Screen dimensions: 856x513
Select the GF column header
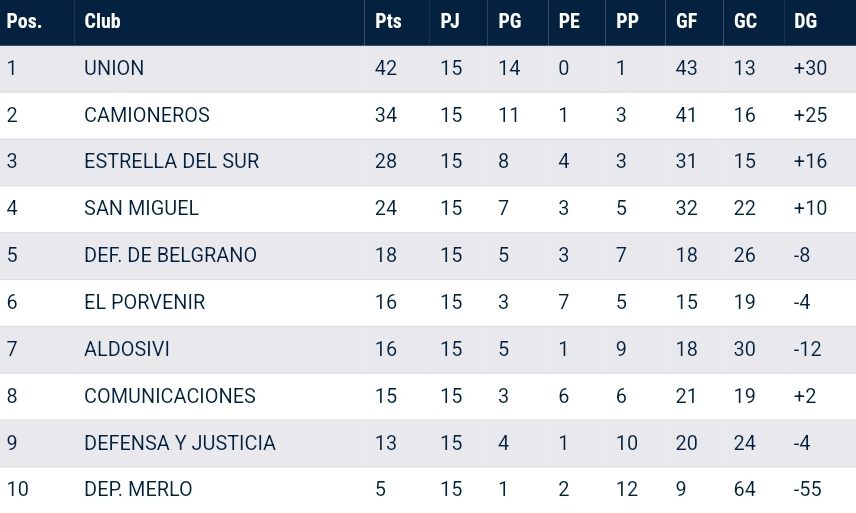pos(686,21)
